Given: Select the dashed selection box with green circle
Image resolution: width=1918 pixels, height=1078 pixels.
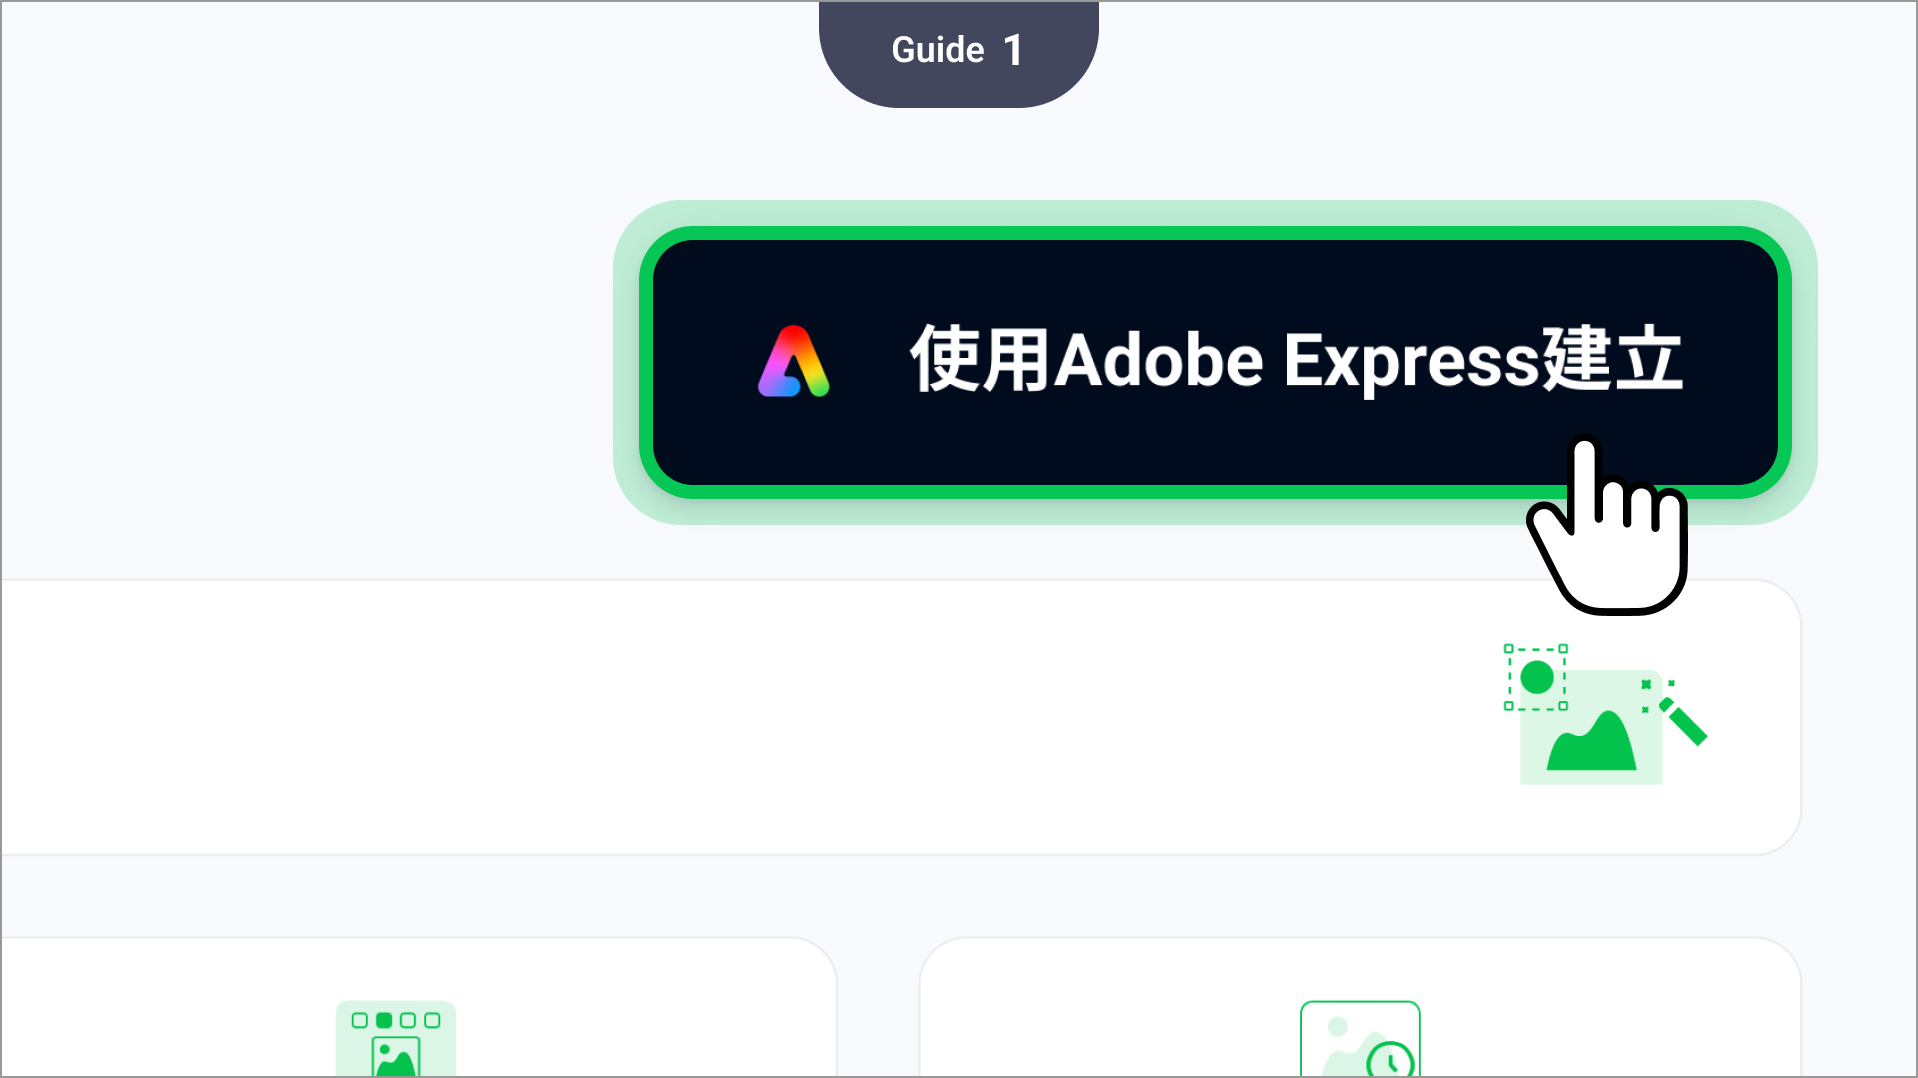Looking at the screenshot, I should point(1536,677).
